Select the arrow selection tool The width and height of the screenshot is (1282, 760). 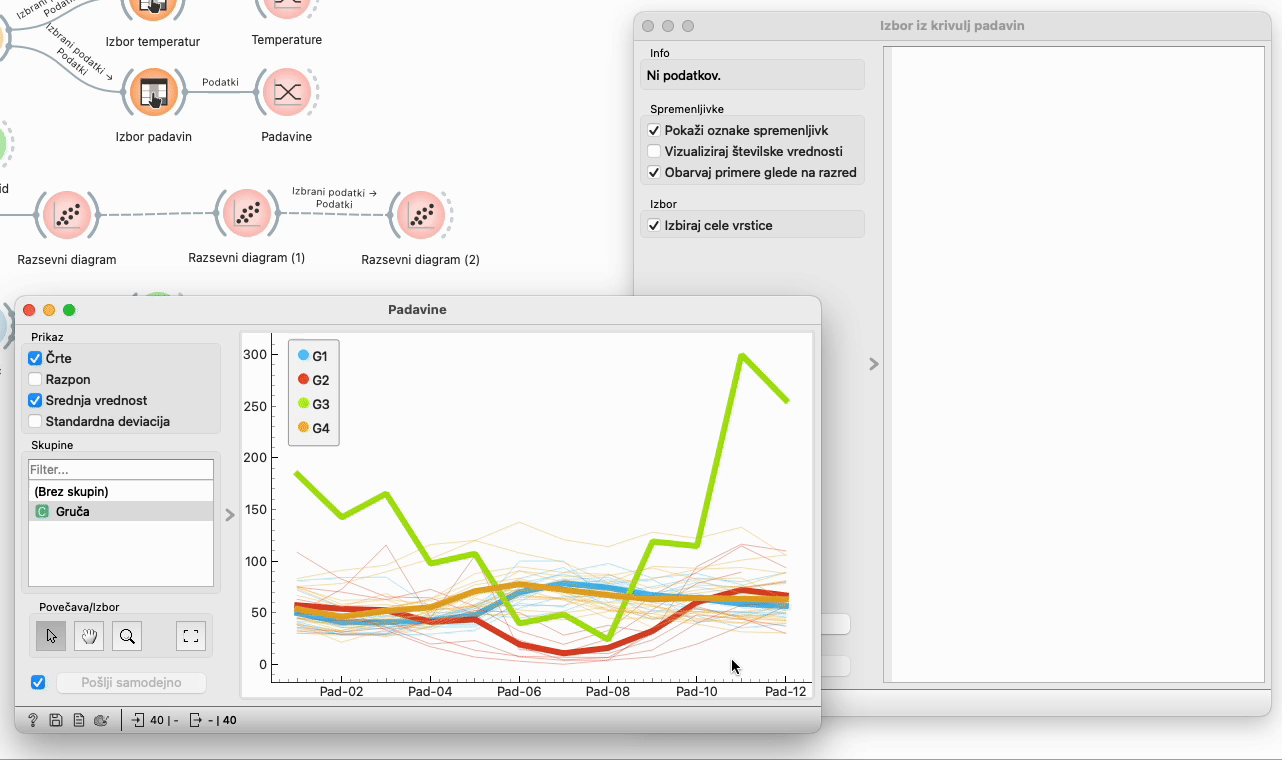coord(51,635)
